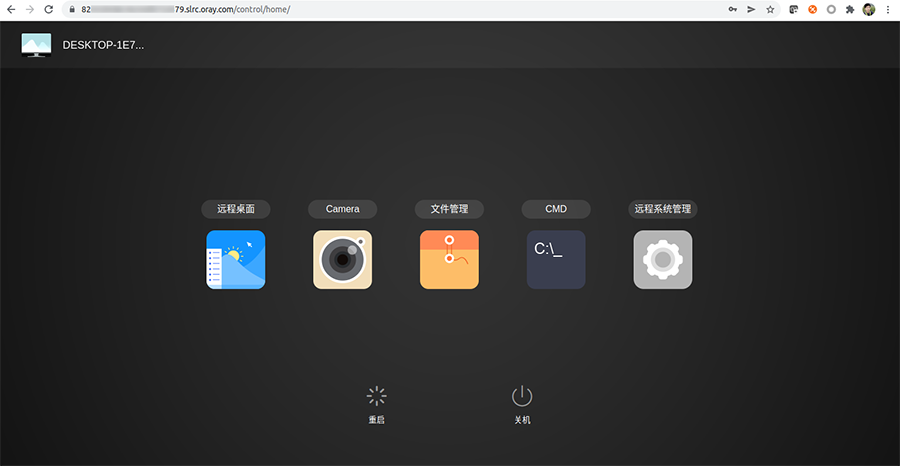Viewport: 900px width, 466px height.
Task: Go back to previous page
Action: (11, 9)
